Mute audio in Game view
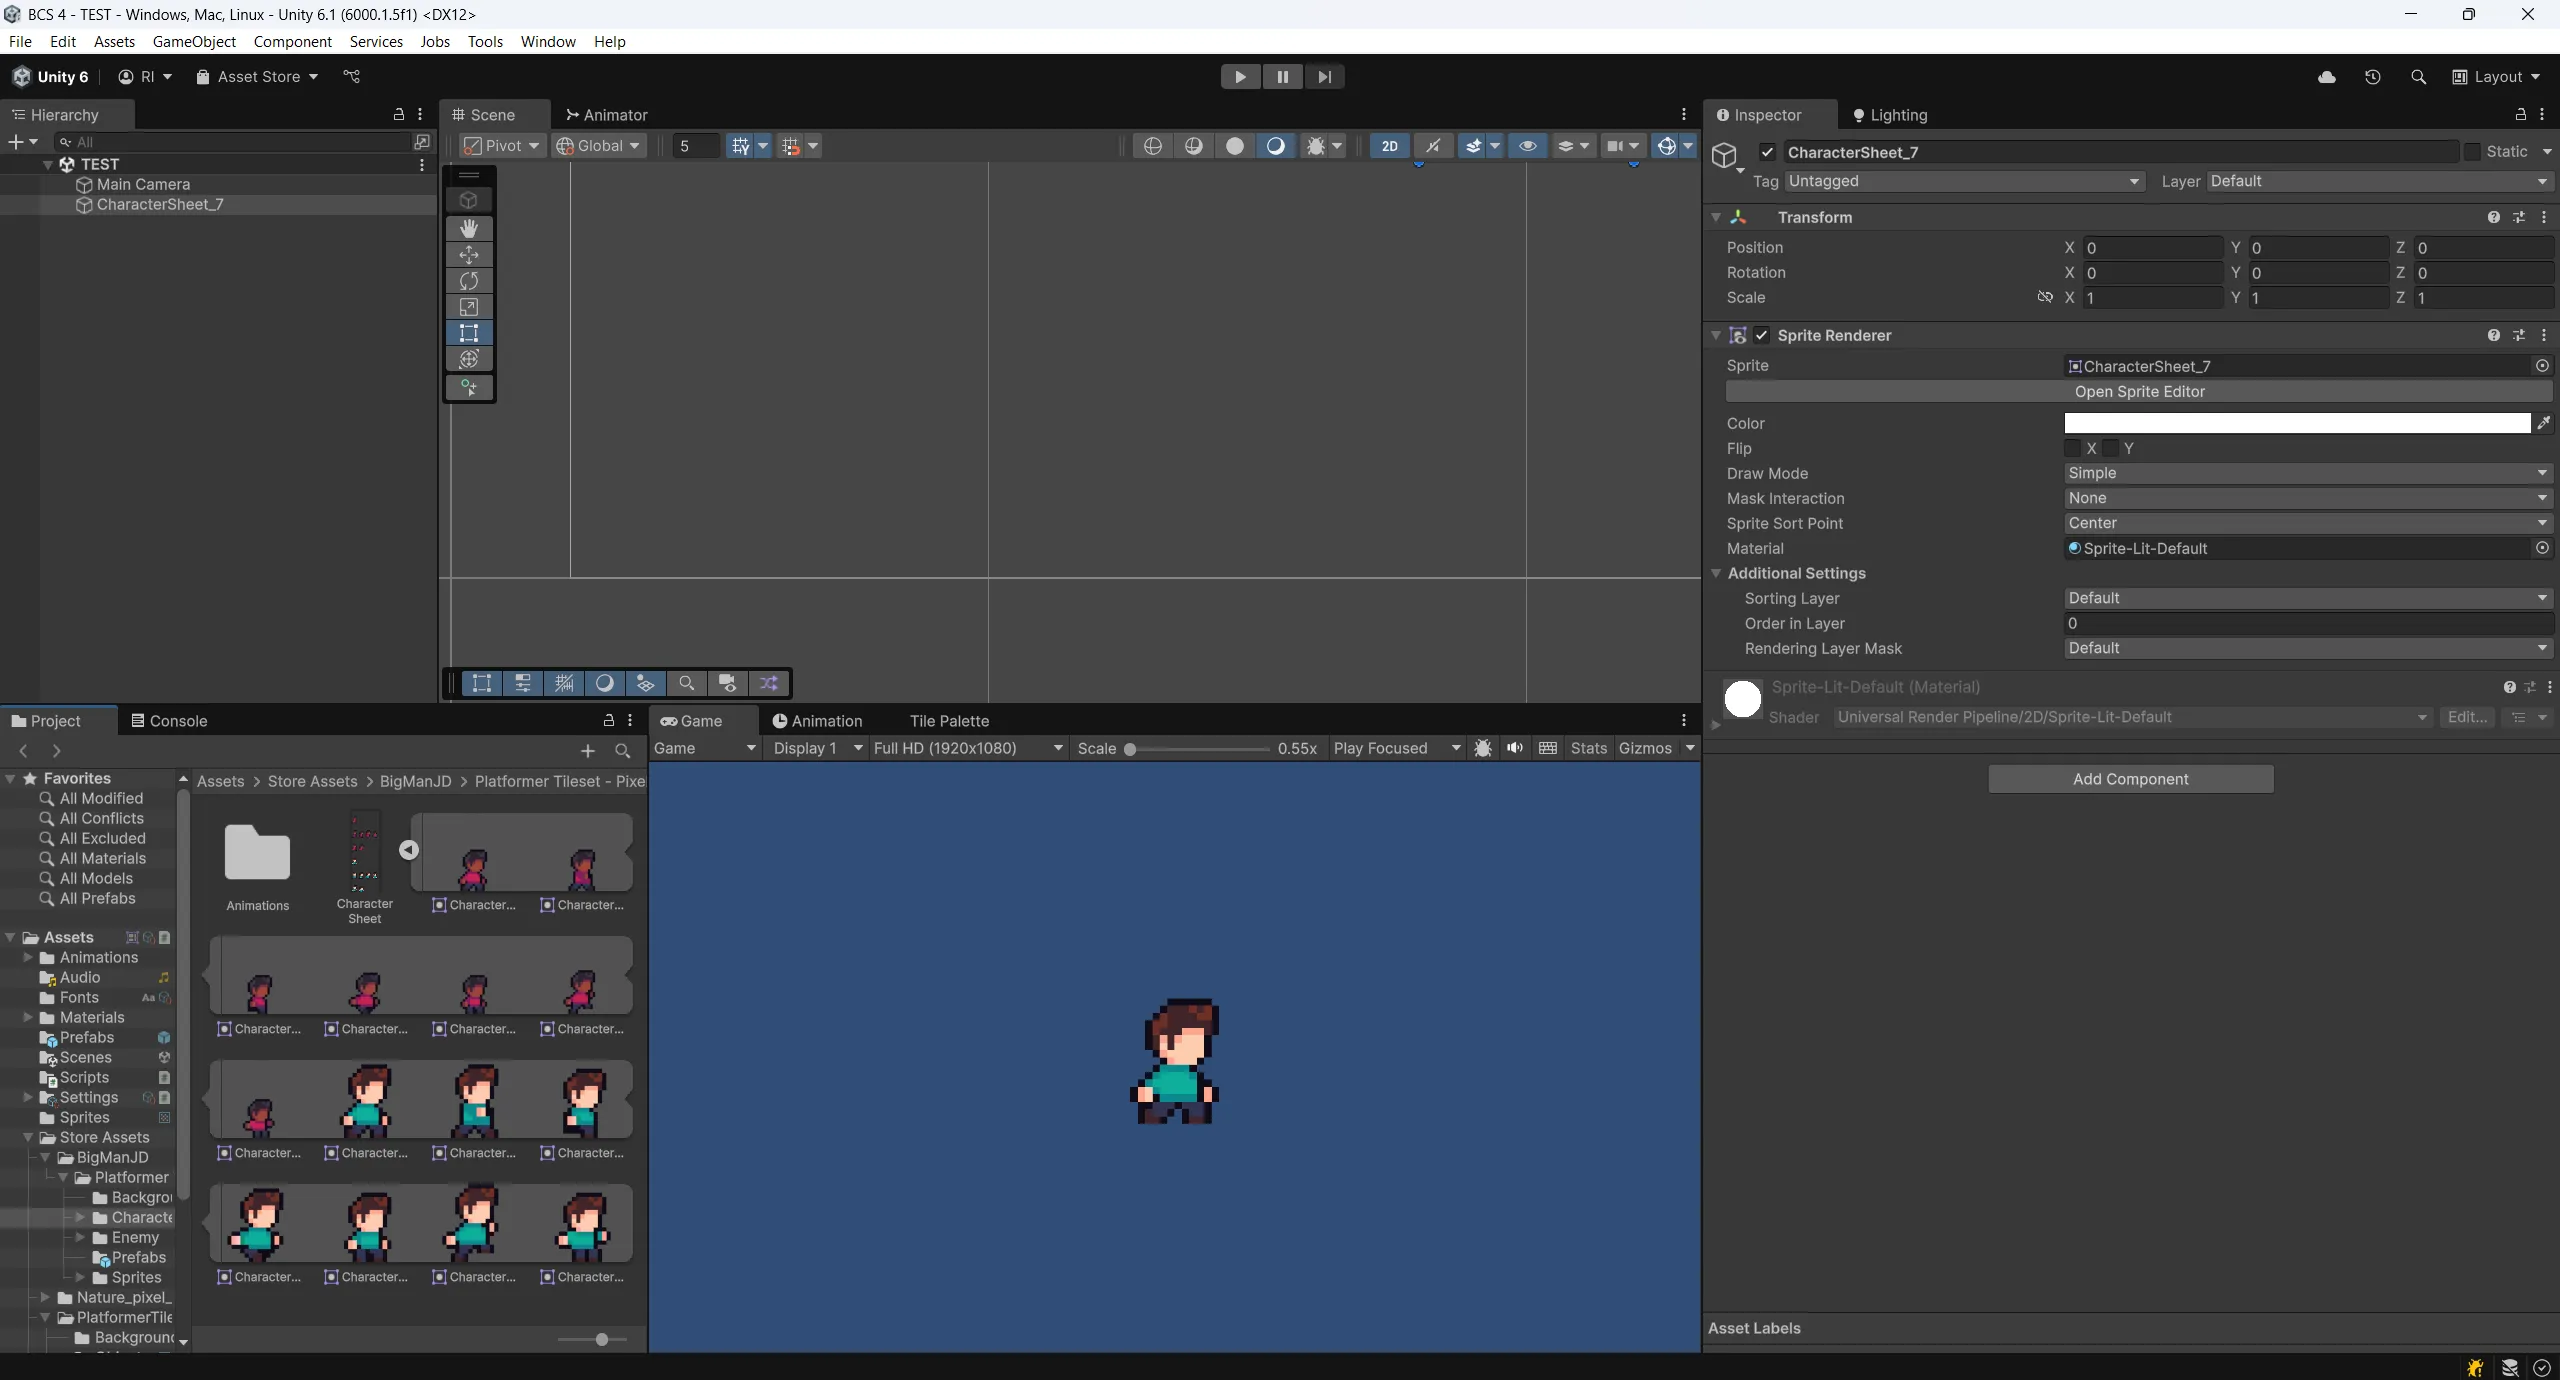2560x1380 pixels. [1516, 748]
